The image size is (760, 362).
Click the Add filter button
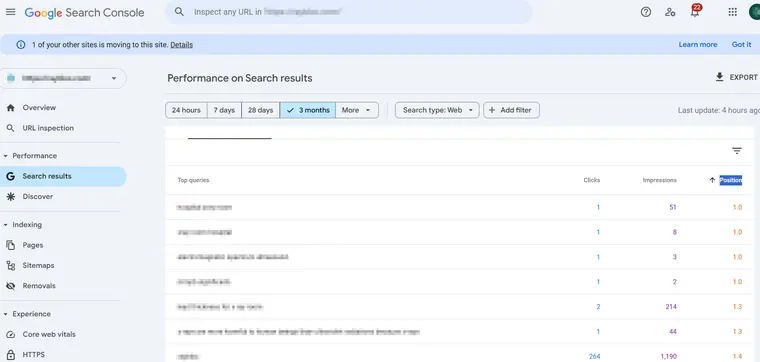pos(511,110)
